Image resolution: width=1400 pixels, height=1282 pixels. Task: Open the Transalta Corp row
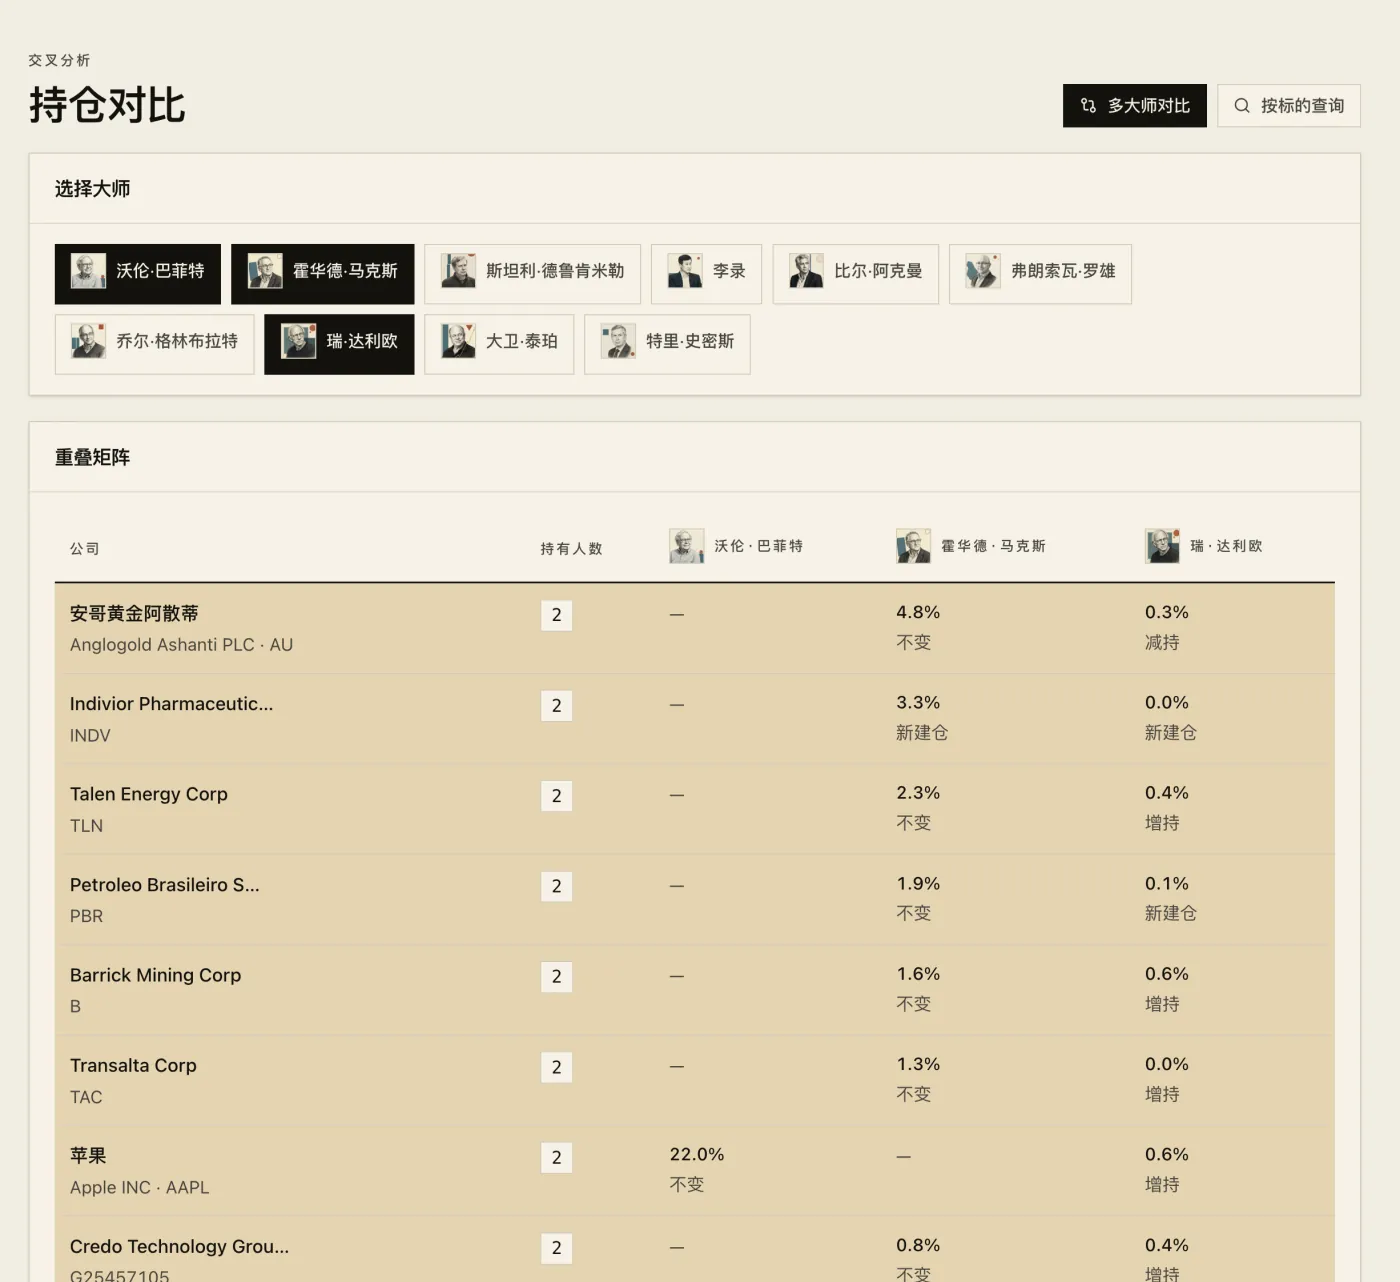tap(694, 1081)
